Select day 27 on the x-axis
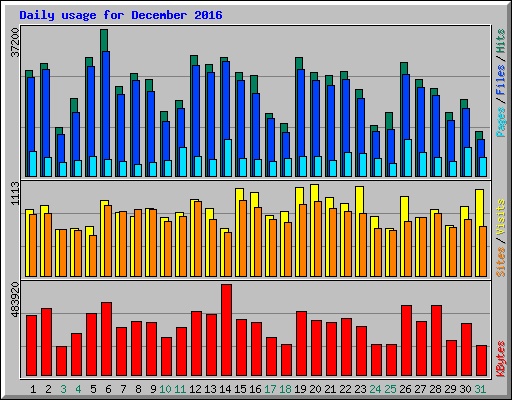512x400 pixels. click(x=420, y=389)
